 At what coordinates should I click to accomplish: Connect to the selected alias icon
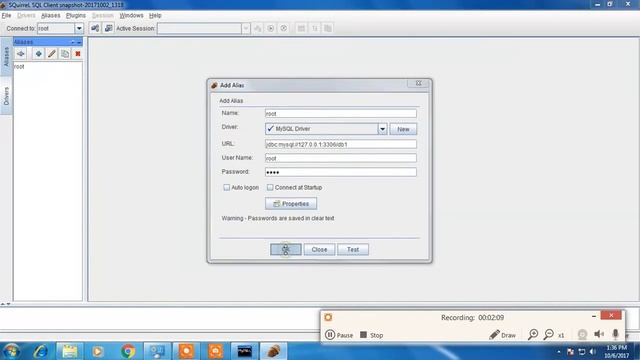tap(20, 54)
